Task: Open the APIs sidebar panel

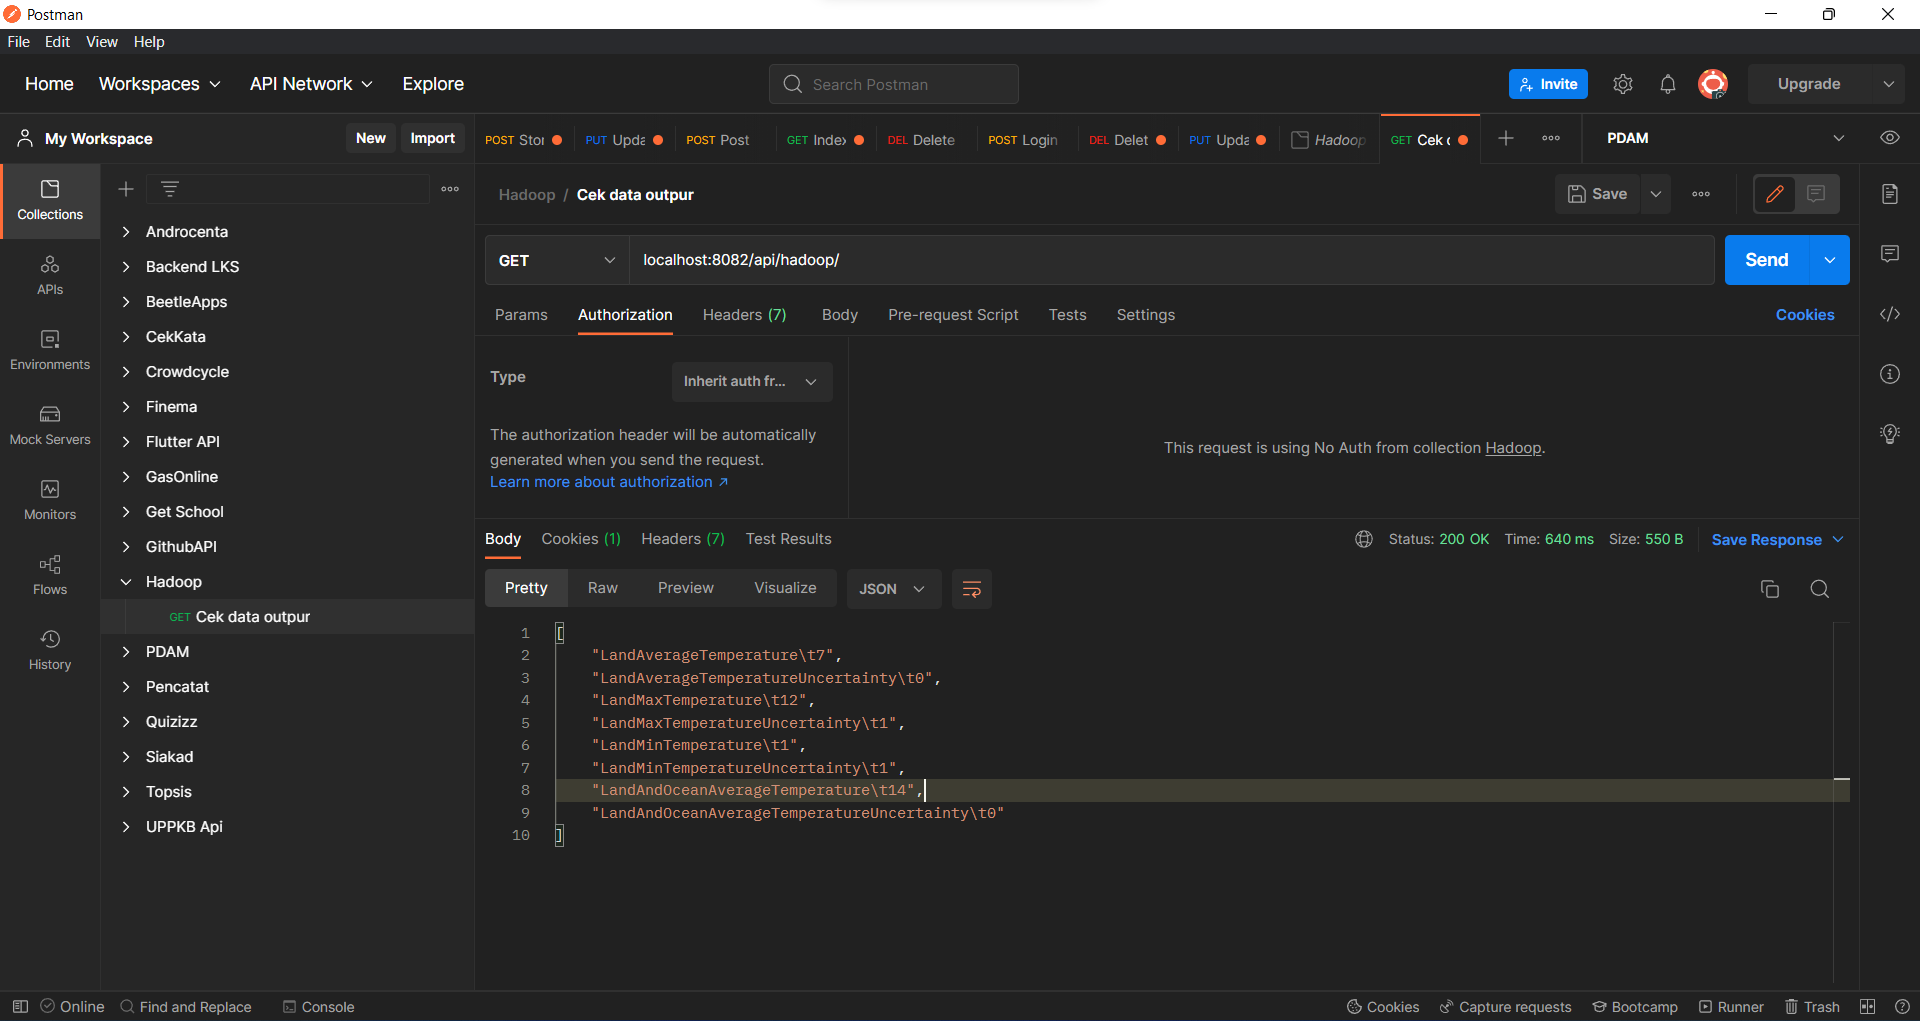Action: click(50, 276)
